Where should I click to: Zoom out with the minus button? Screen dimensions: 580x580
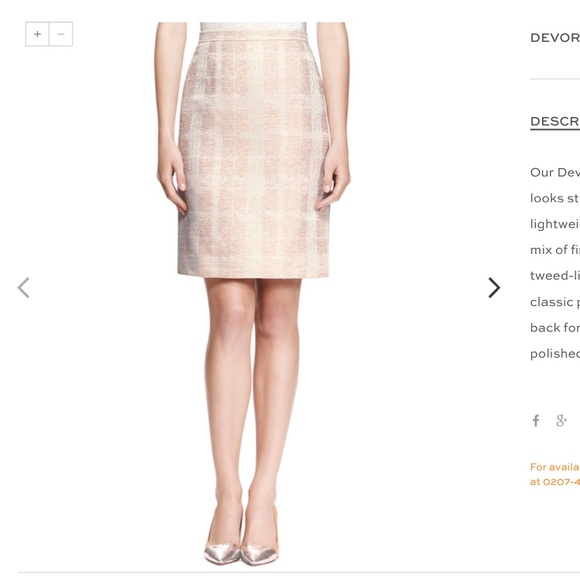coord(61,34)
